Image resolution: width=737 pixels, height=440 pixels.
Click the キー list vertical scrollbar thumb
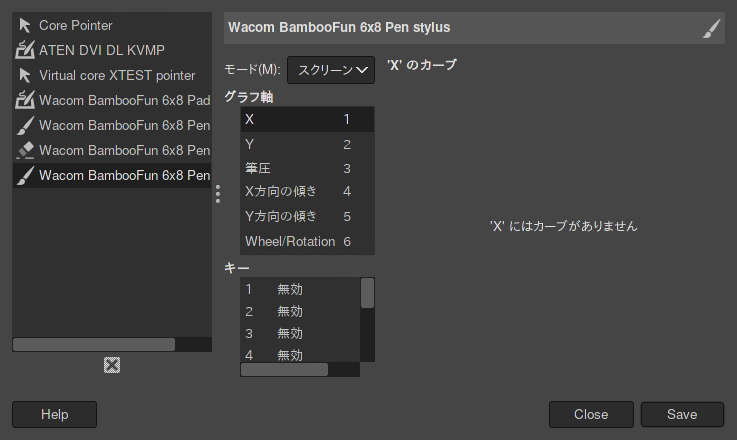368,293
